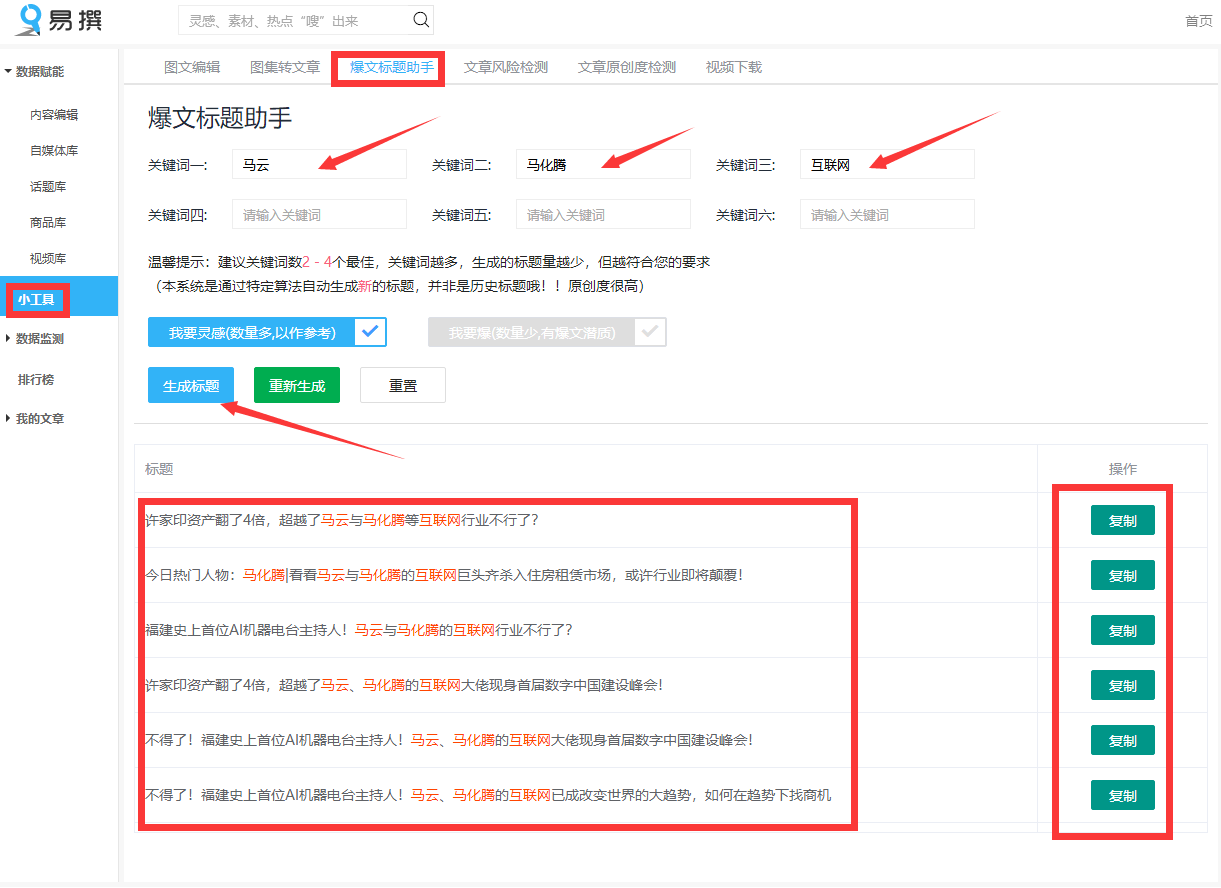Open the 视频下载 tab
The width and height of the screenshot is (1221, 888).
point(734,67)
